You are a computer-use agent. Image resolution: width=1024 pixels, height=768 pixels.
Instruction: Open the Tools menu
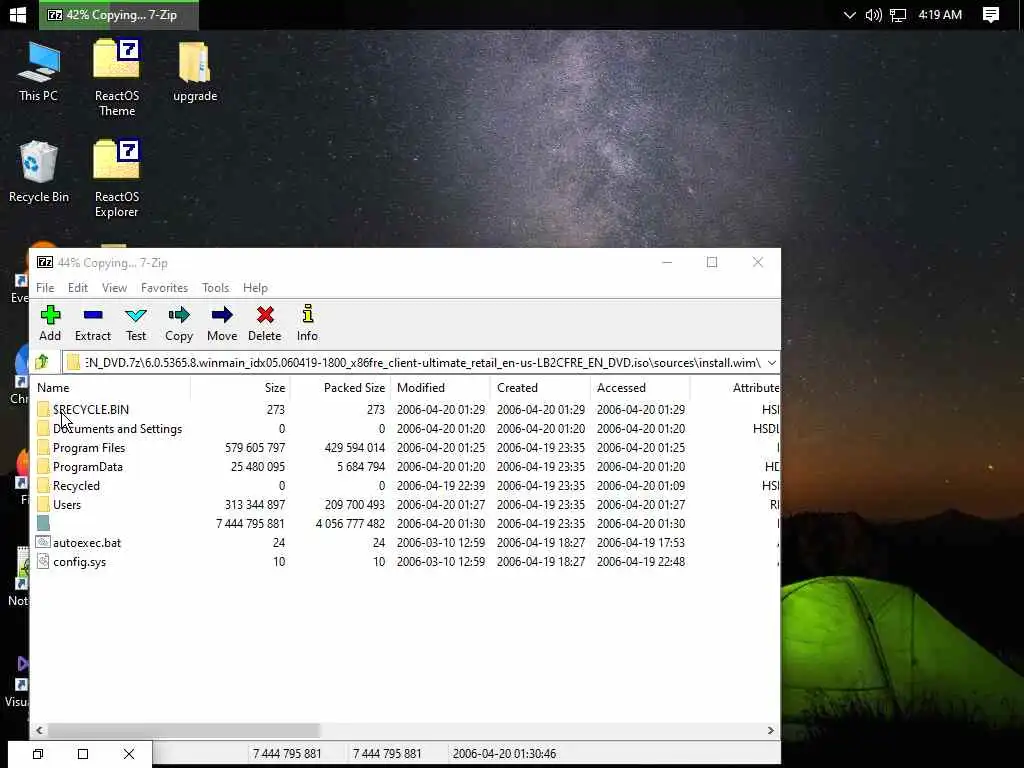click(216, 287)
